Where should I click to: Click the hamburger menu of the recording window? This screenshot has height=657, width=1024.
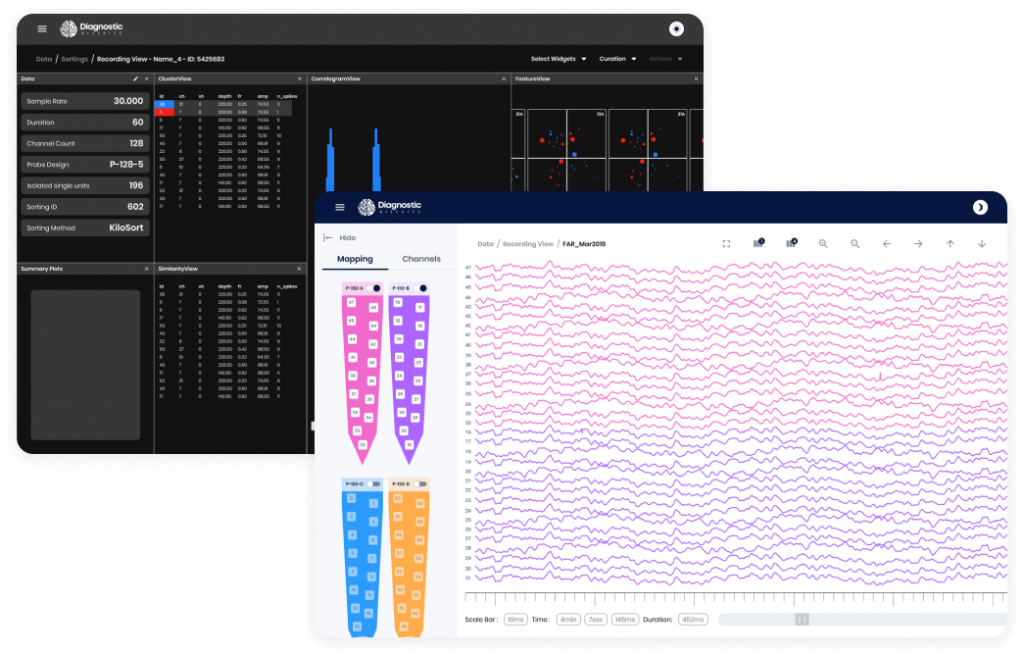pyautogui.click(x=340, y=207)
